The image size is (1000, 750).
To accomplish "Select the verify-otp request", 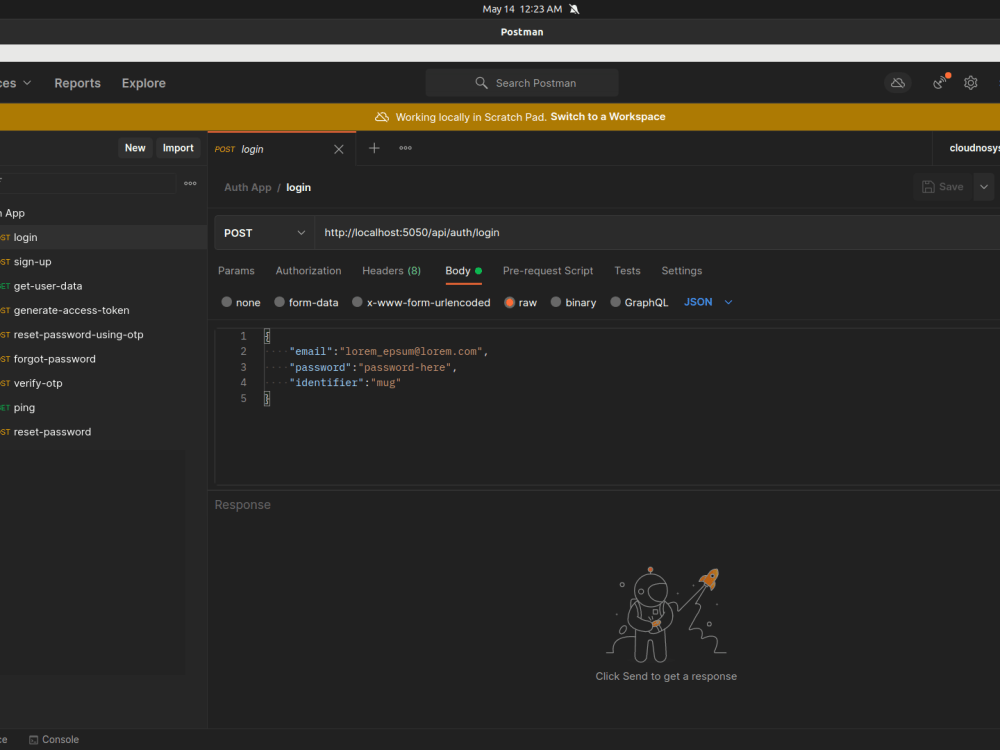I will (103, 383).
